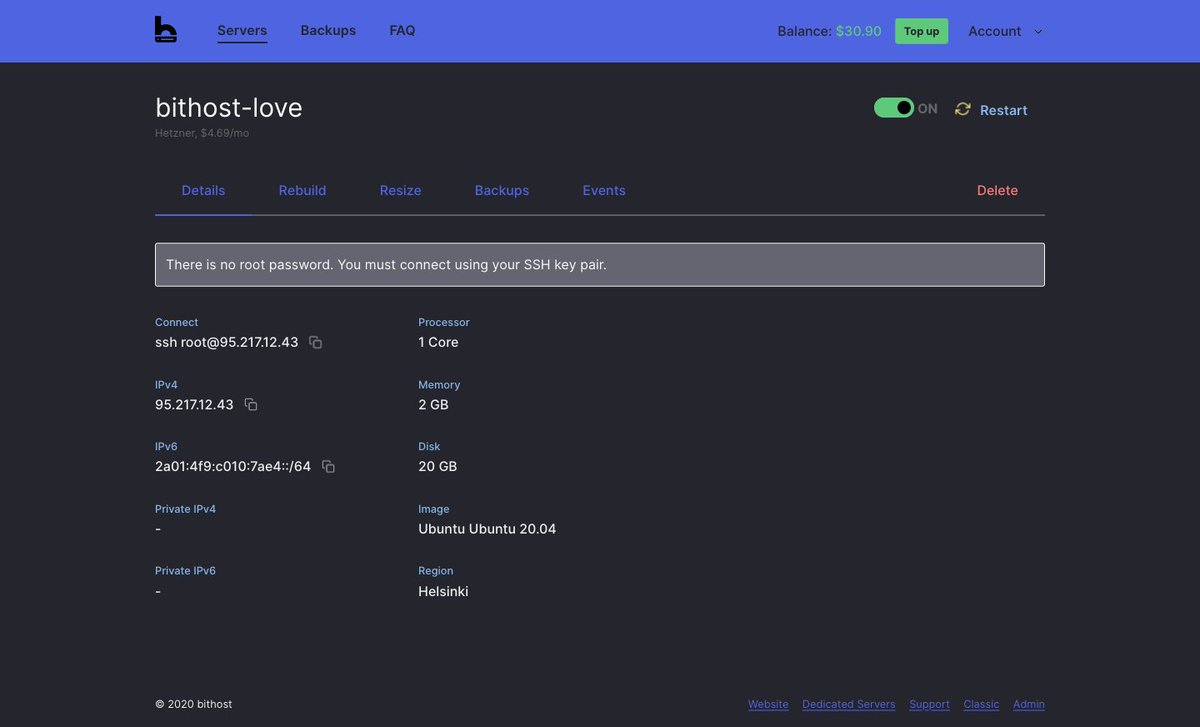
Task: Open the Support footer link
Action: point(929,704)
